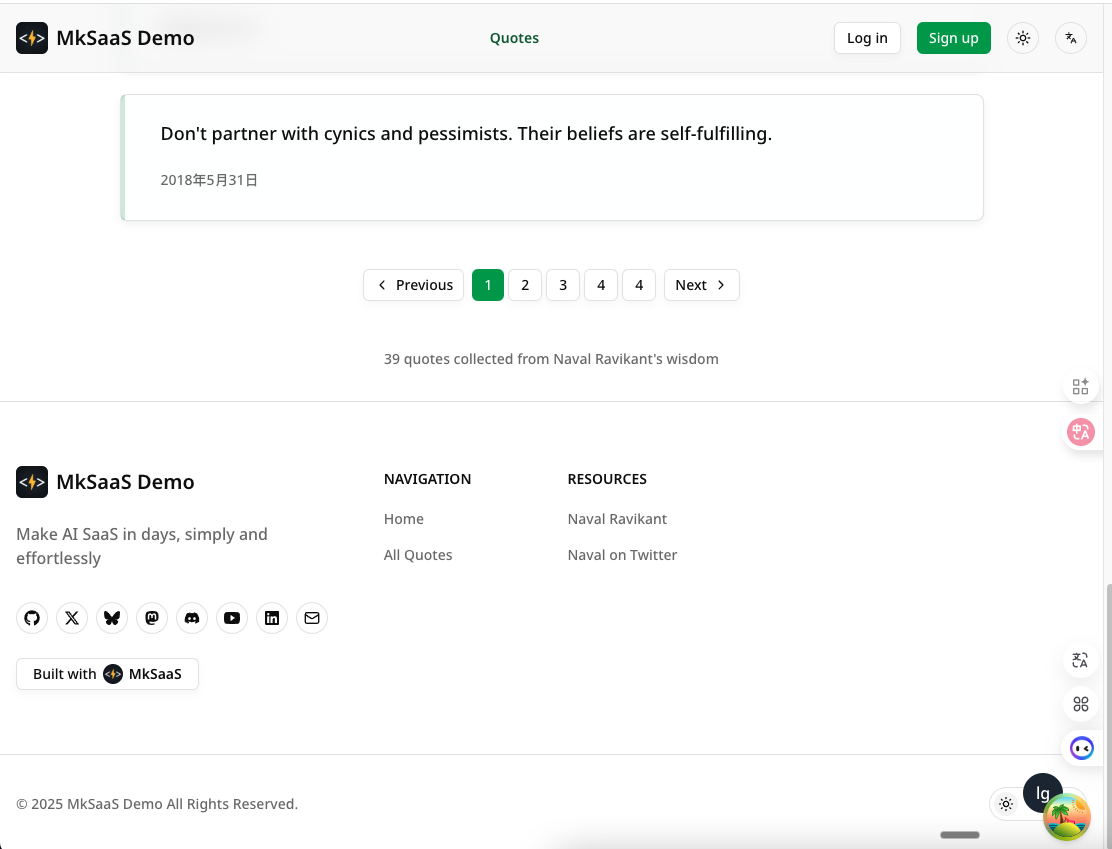This screenshot has width=1112, height=849.
Task: Open the language switcher in header
Action: click(x=1071, y=38)
